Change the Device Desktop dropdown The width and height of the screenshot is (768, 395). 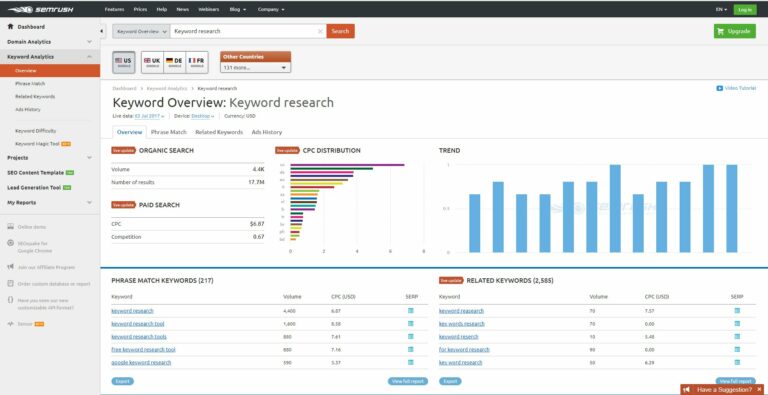pyautogui.click(x=203, y=116)
